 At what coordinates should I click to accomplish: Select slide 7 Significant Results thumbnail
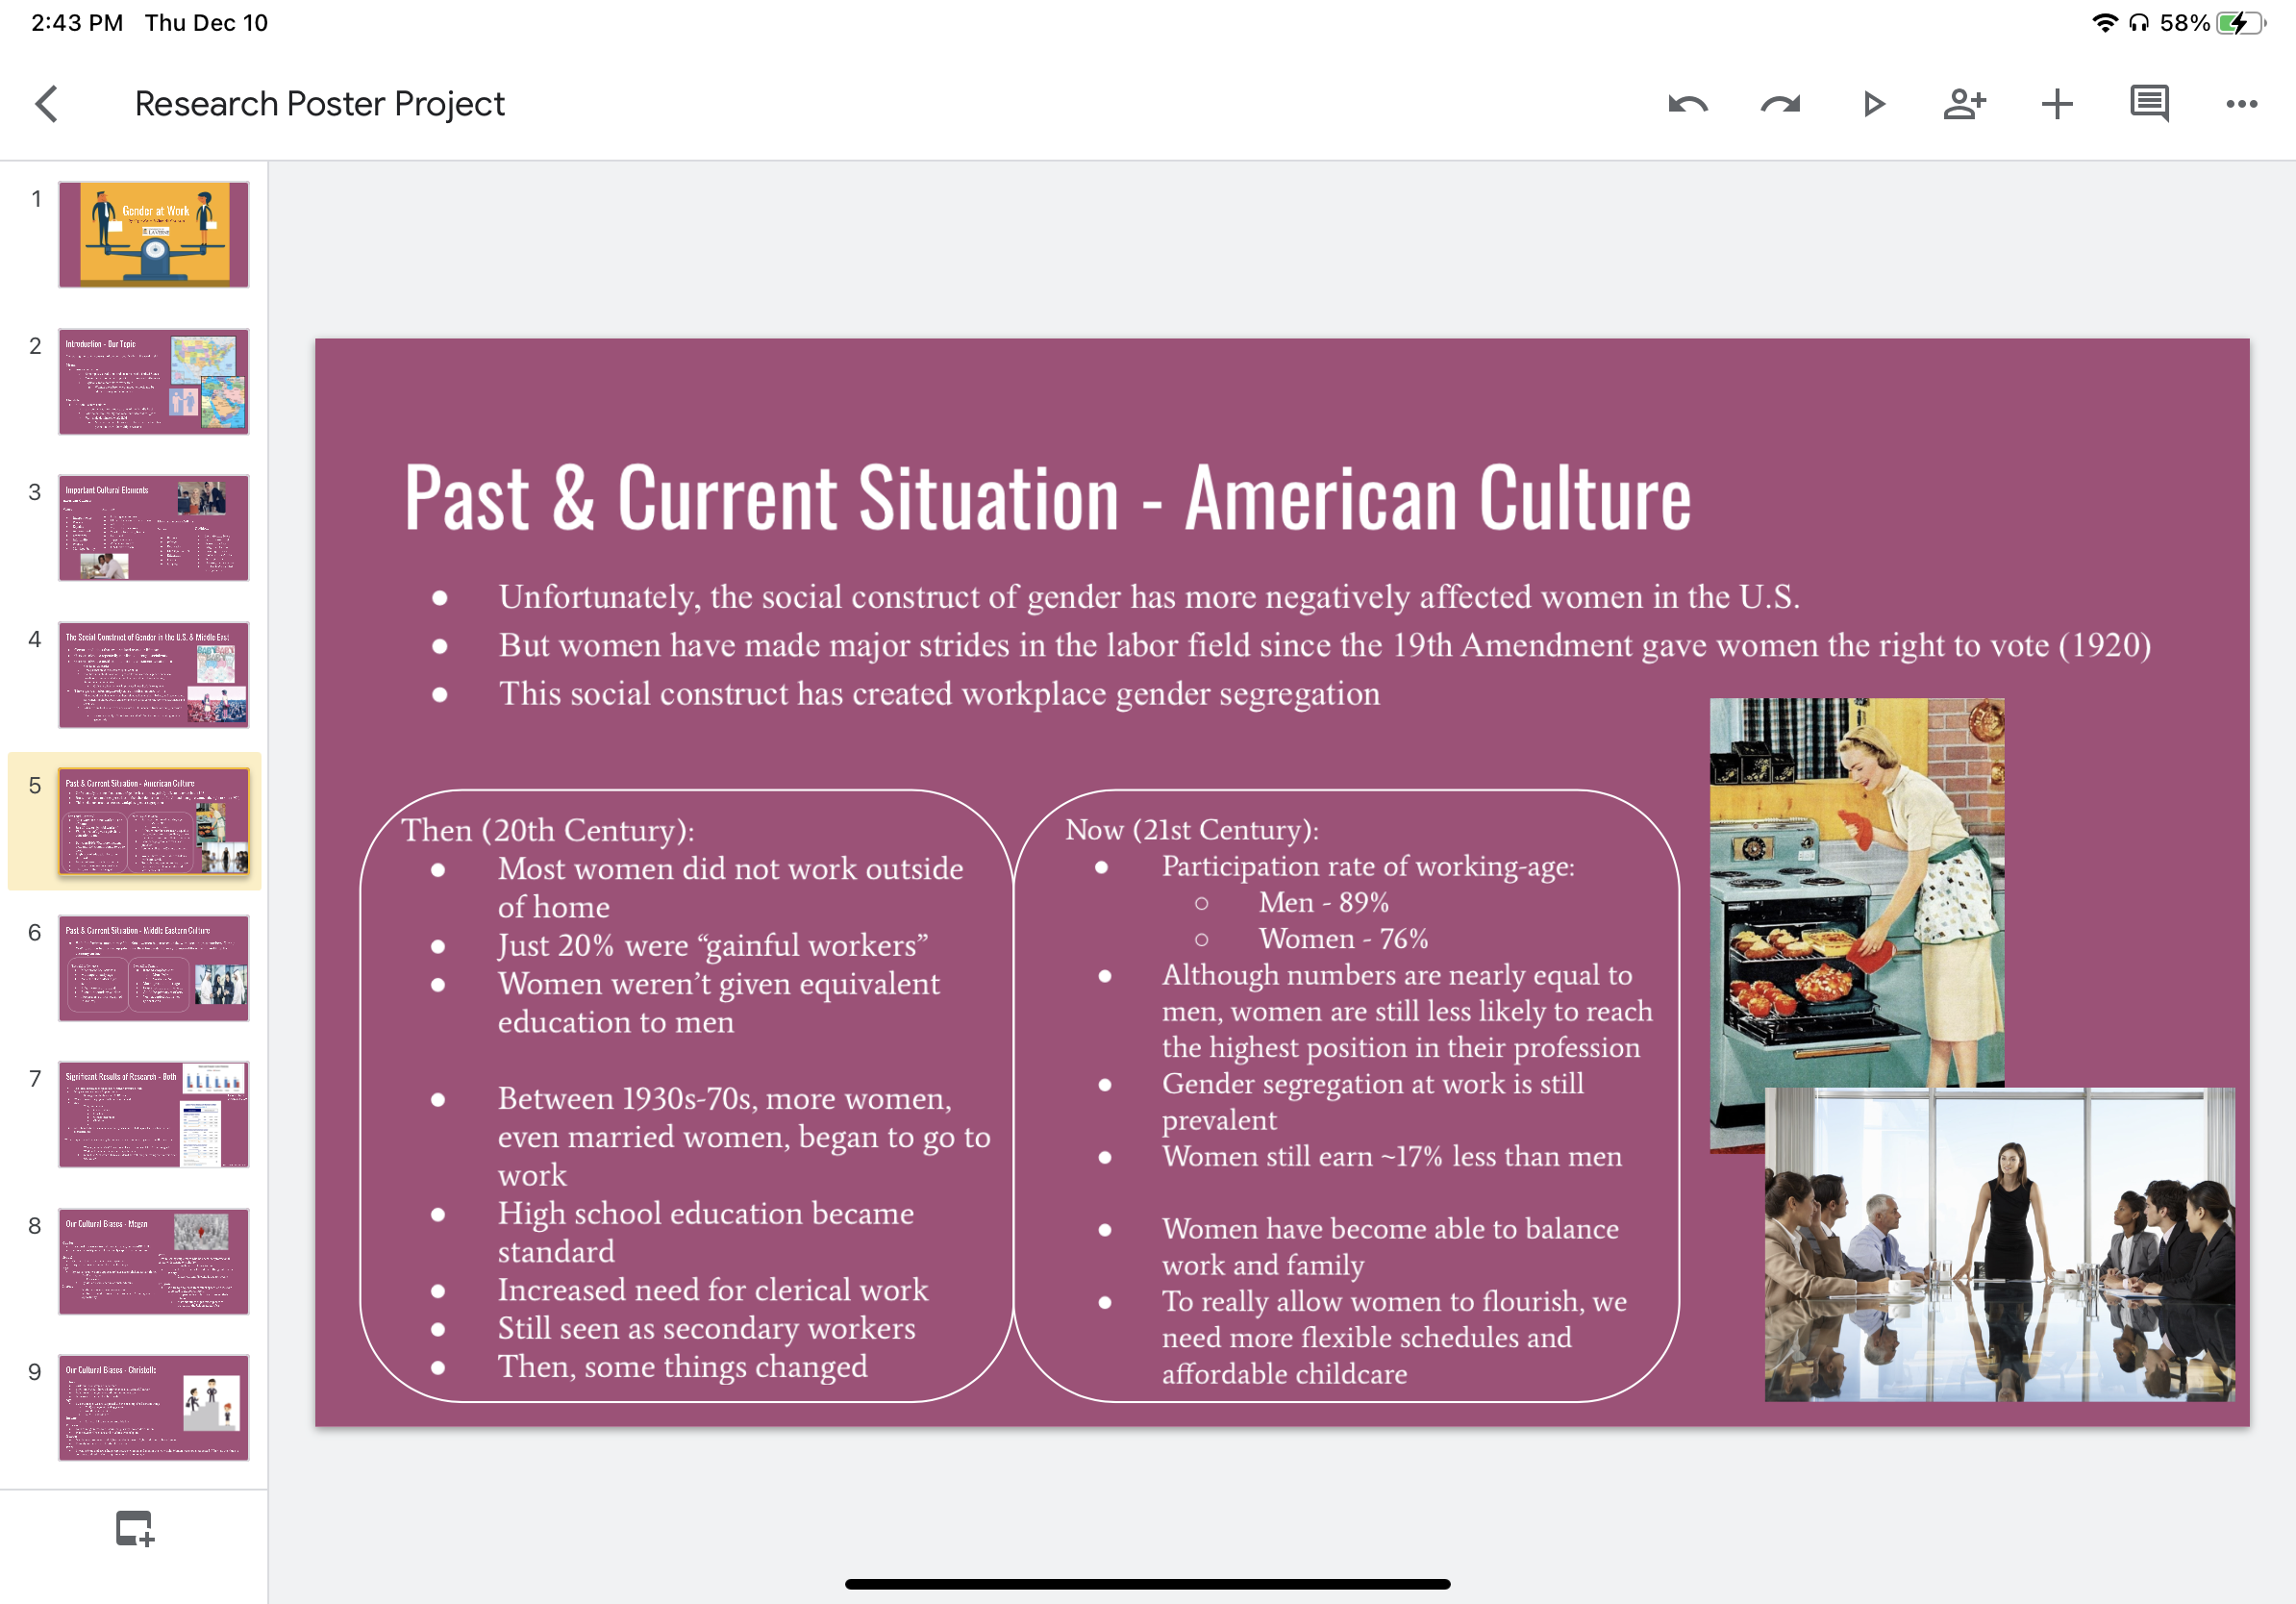tap(153, 1114)
